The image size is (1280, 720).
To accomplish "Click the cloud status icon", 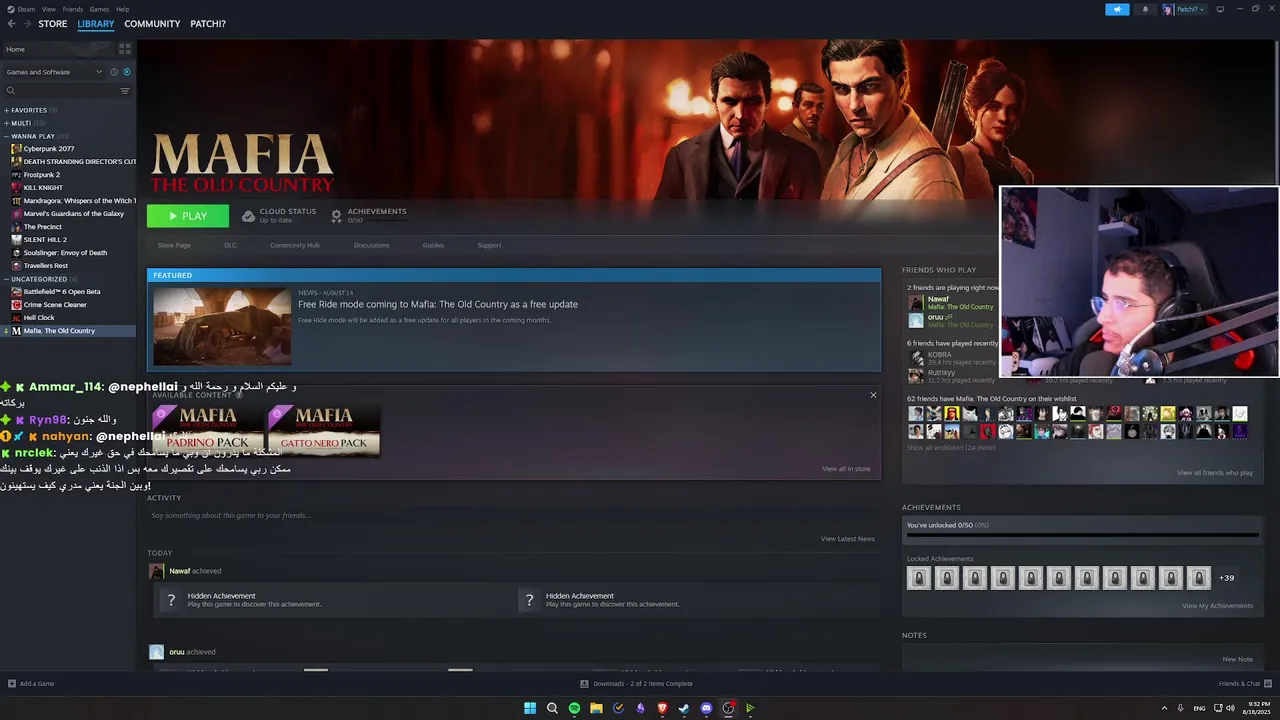I will point(249,216).
